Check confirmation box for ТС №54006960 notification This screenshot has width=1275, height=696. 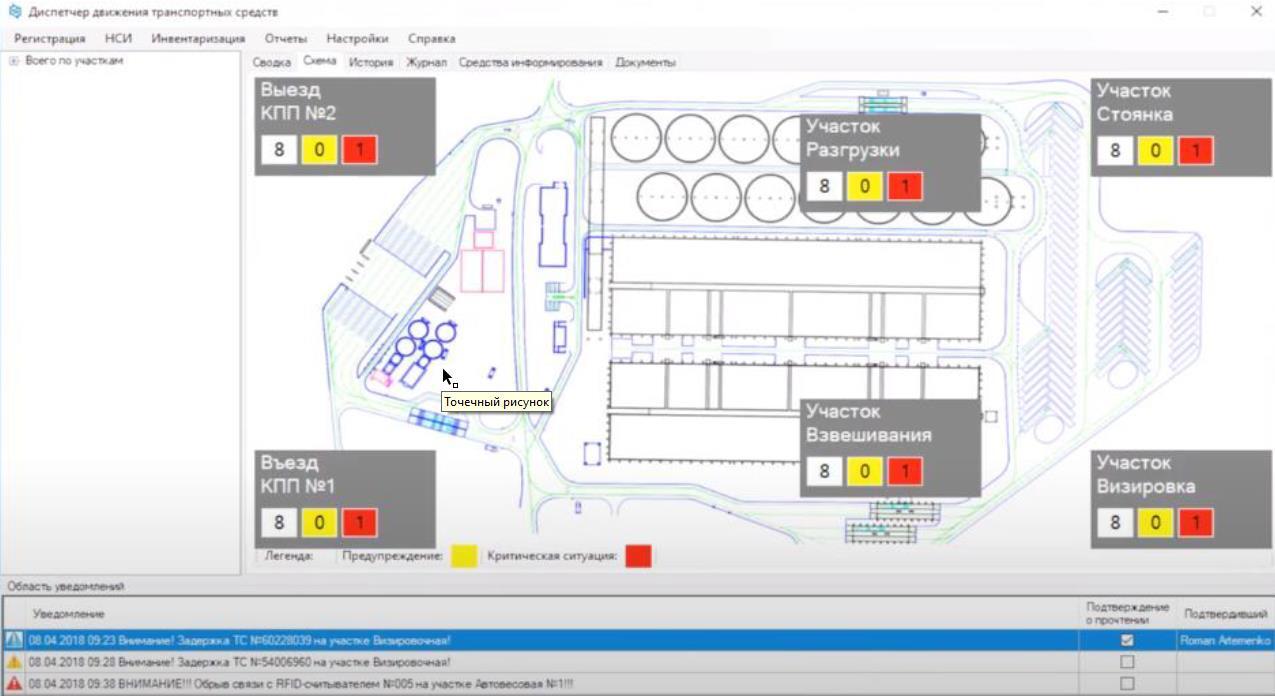pos(1127,662)
